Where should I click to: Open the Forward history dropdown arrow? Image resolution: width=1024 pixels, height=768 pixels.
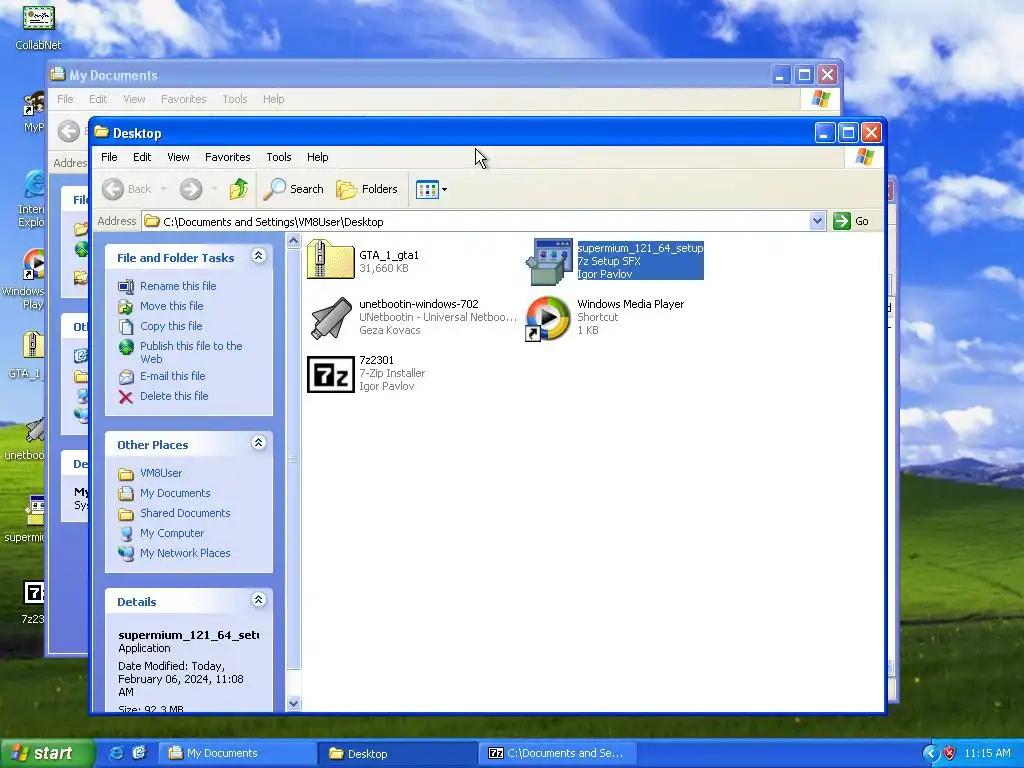[214, 189]
